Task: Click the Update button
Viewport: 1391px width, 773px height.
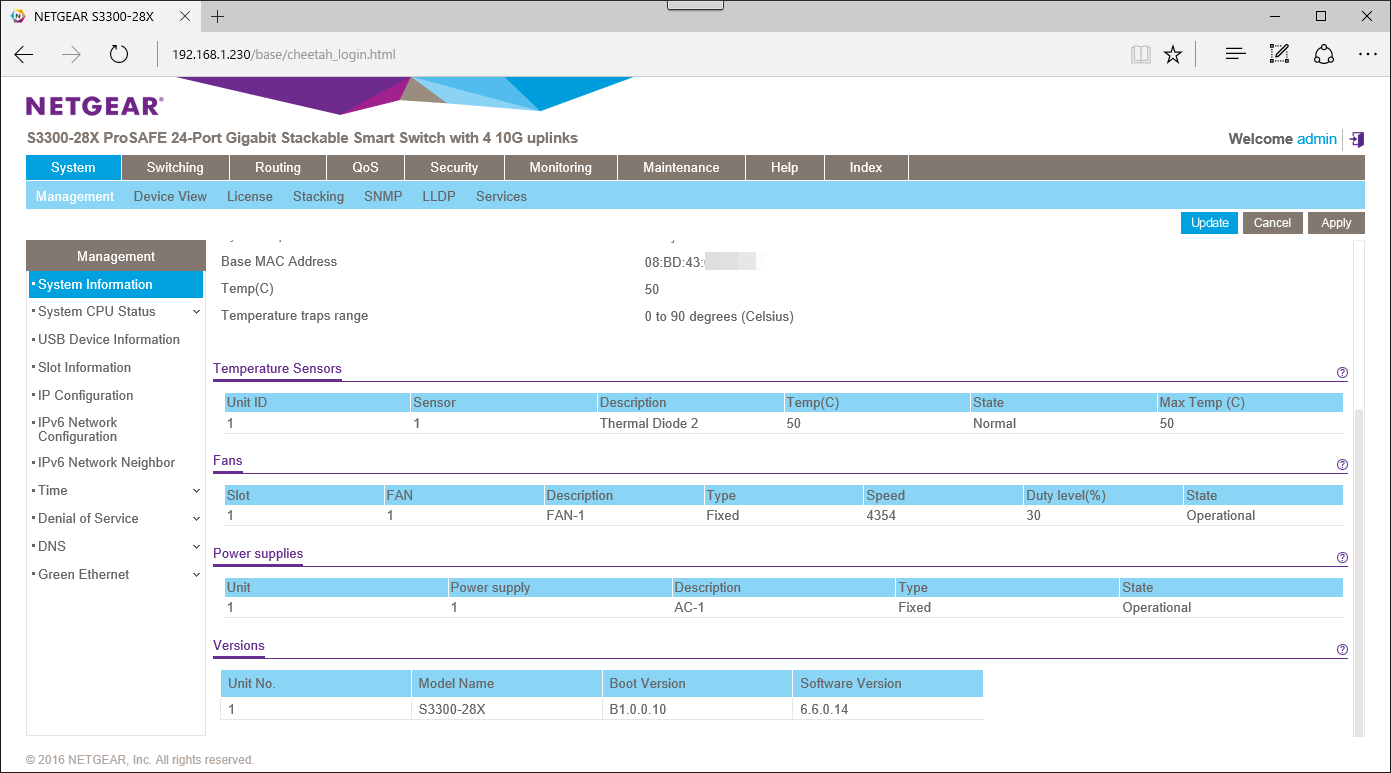Action: (x=1210, y=223)
